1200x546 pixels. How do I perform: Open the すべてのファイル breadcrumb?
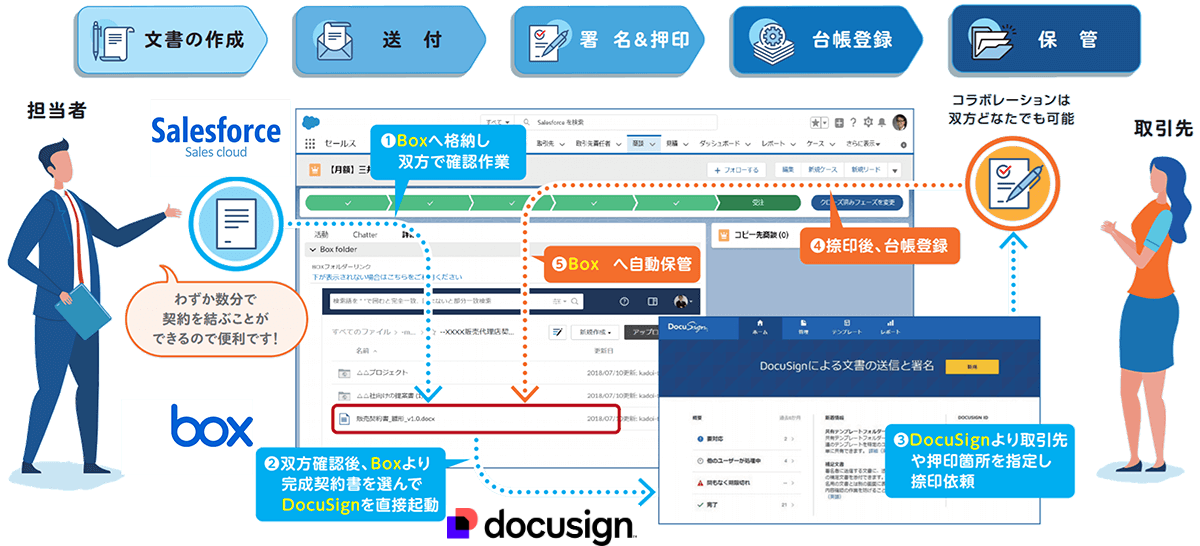tap(361, 332)
